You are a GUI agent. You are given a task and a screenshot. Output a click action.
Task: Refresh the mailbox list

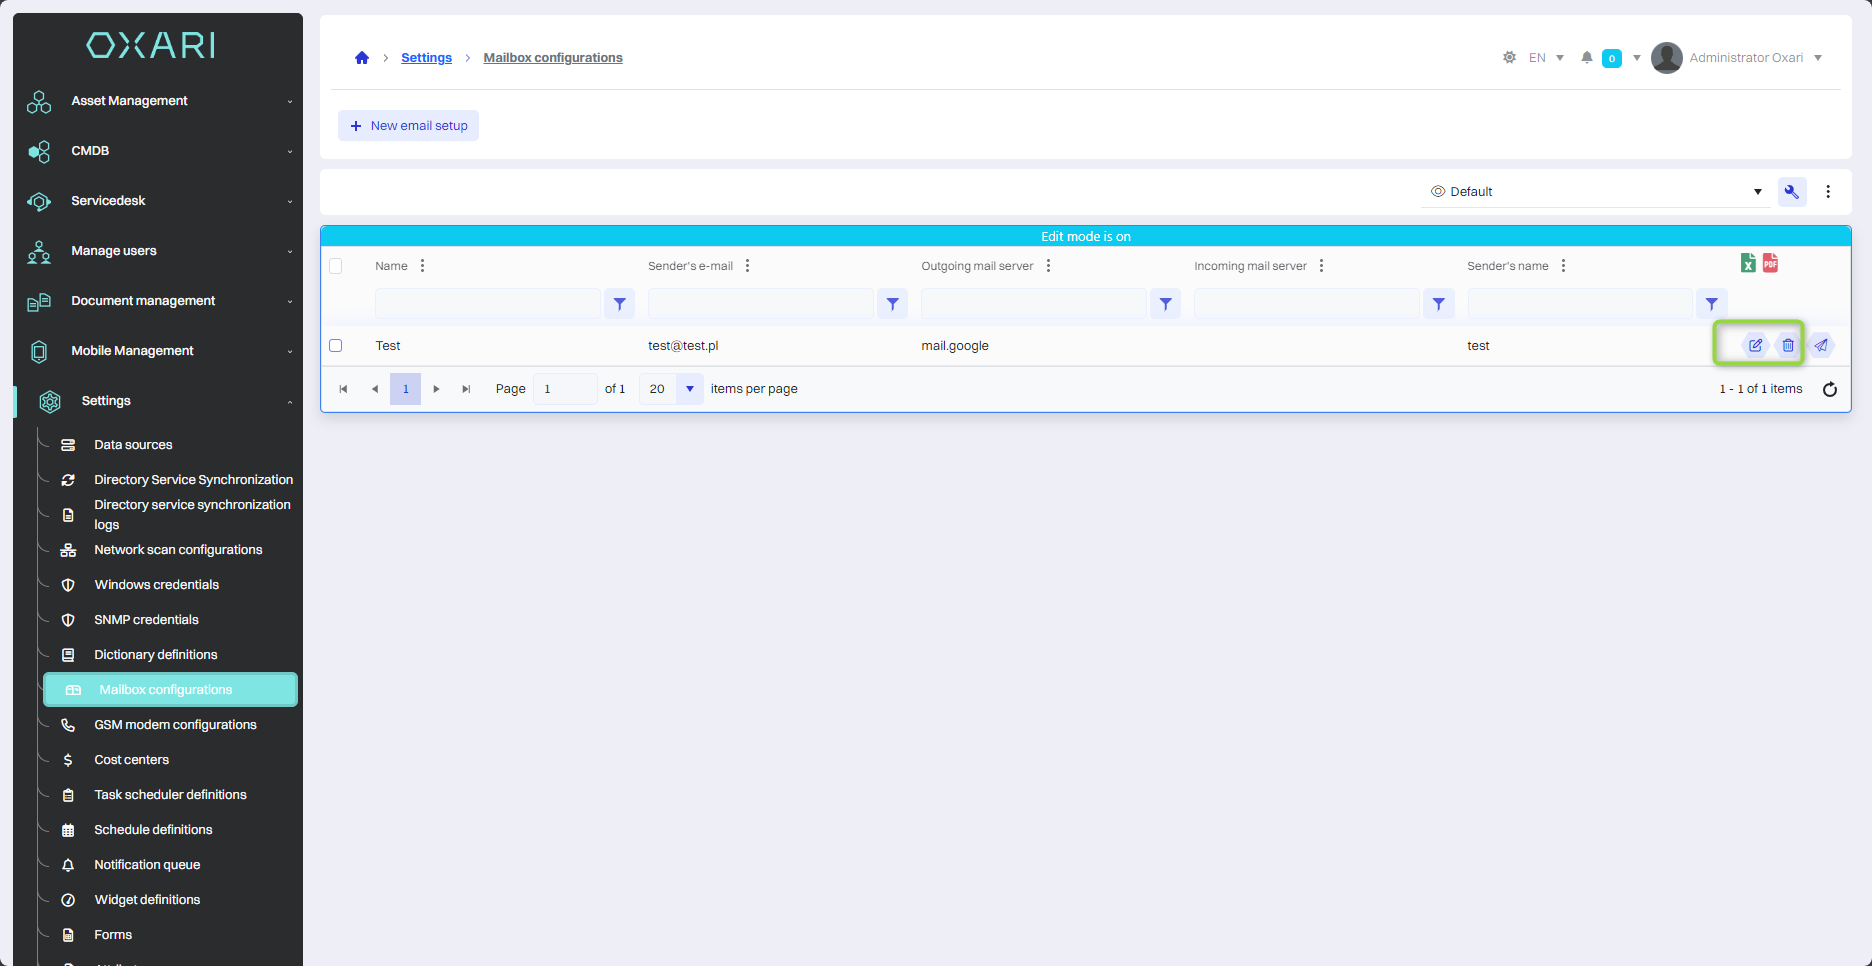click(1829, 389)
